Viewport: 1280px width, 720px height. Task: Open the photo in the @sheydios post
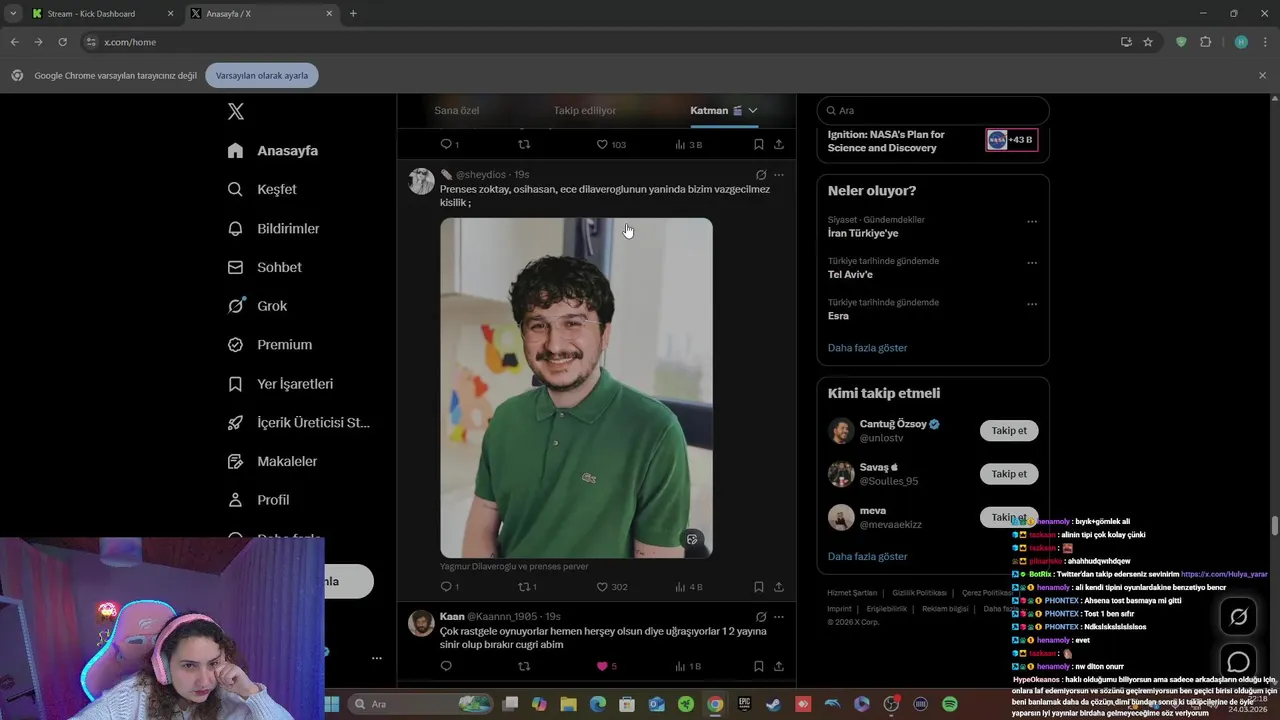pyautogui.click(x=576, y=388)
